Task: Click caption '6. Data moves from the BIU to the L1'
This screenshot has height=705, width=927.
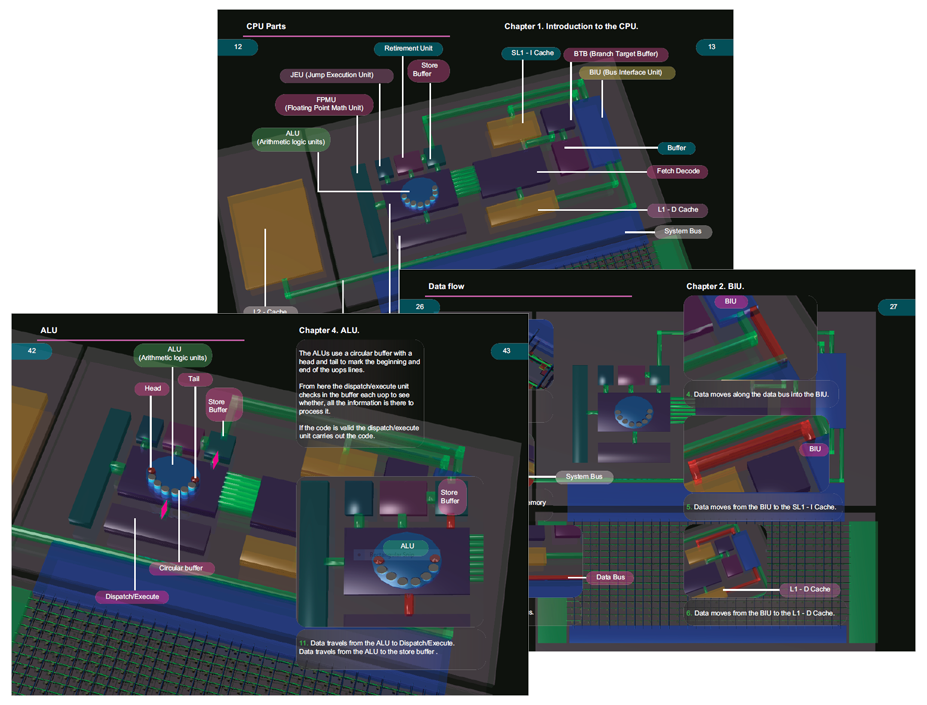Action: pos(761,613)
